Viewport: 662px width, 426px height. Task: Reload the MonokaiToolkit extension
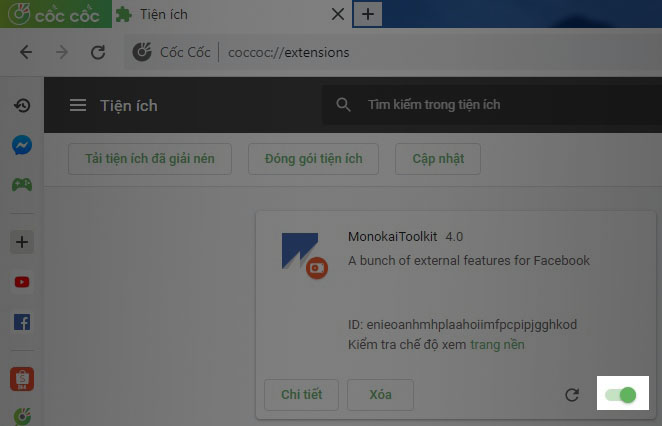point(572,395)
